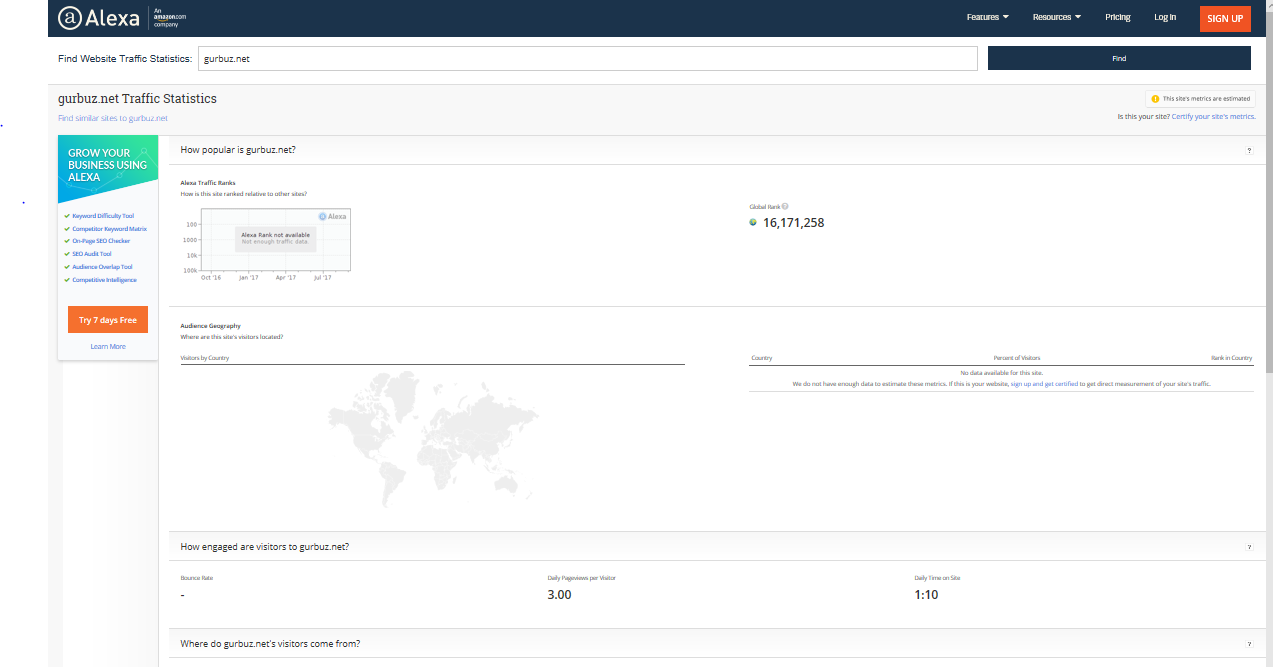Click help icon for visitors come from section
Viewport: 1273px width, 667px height.
tap(1249, 644)
